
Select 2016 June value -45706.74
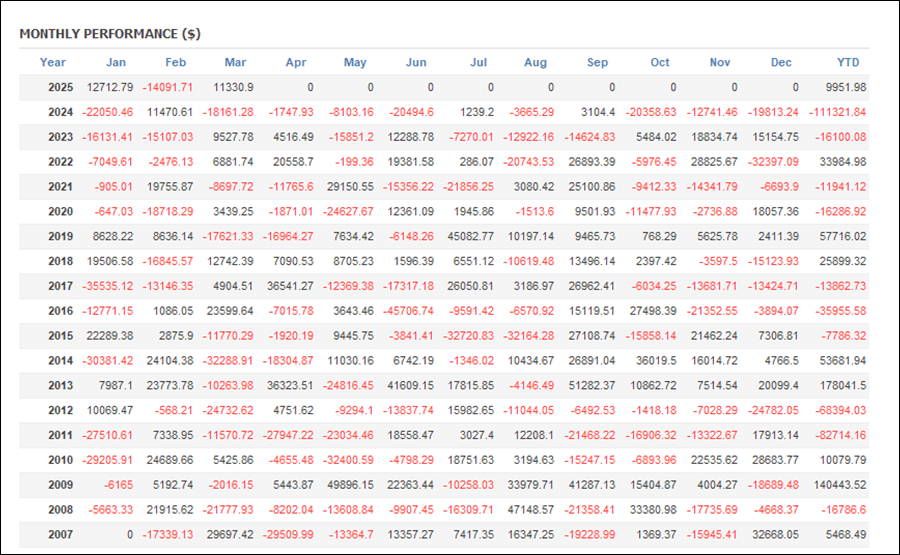tap(409, 311)
